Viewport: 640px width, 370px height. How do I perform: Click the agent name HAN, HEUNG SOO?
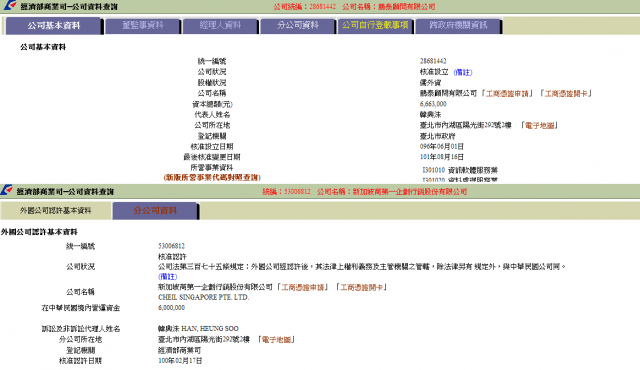pyautogui.click(x=210, y=329)
